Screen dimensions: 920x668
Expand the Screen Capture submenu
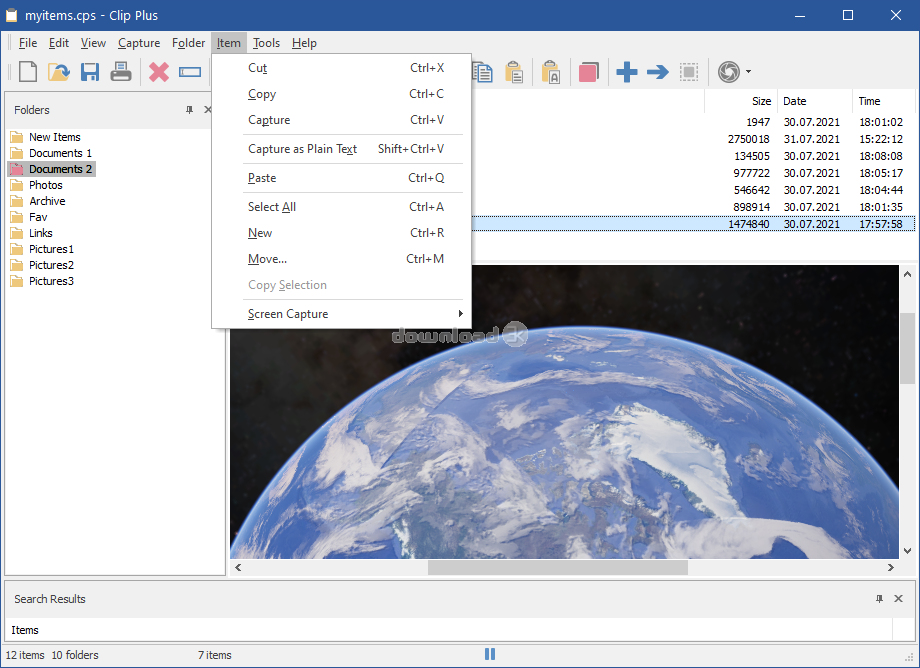(x=341, y=314)
